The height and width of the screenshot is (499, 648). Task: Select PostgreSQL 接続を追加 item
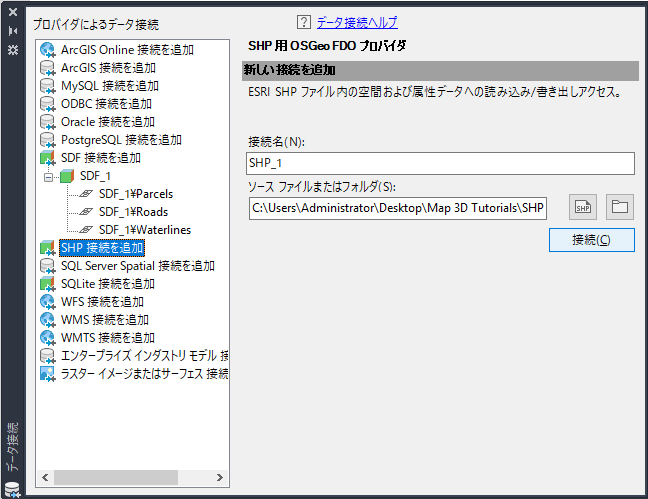tap(121, 140)
